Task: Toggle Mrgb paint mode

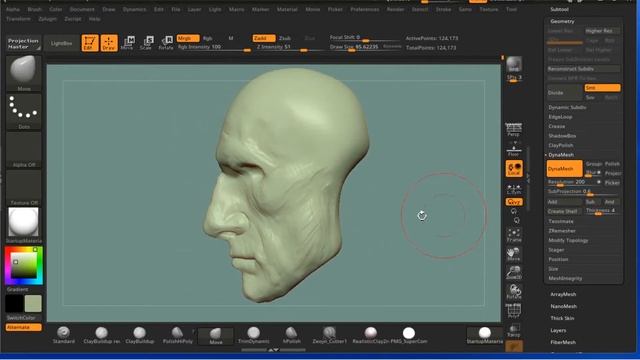Action: [x=188, y=38]
